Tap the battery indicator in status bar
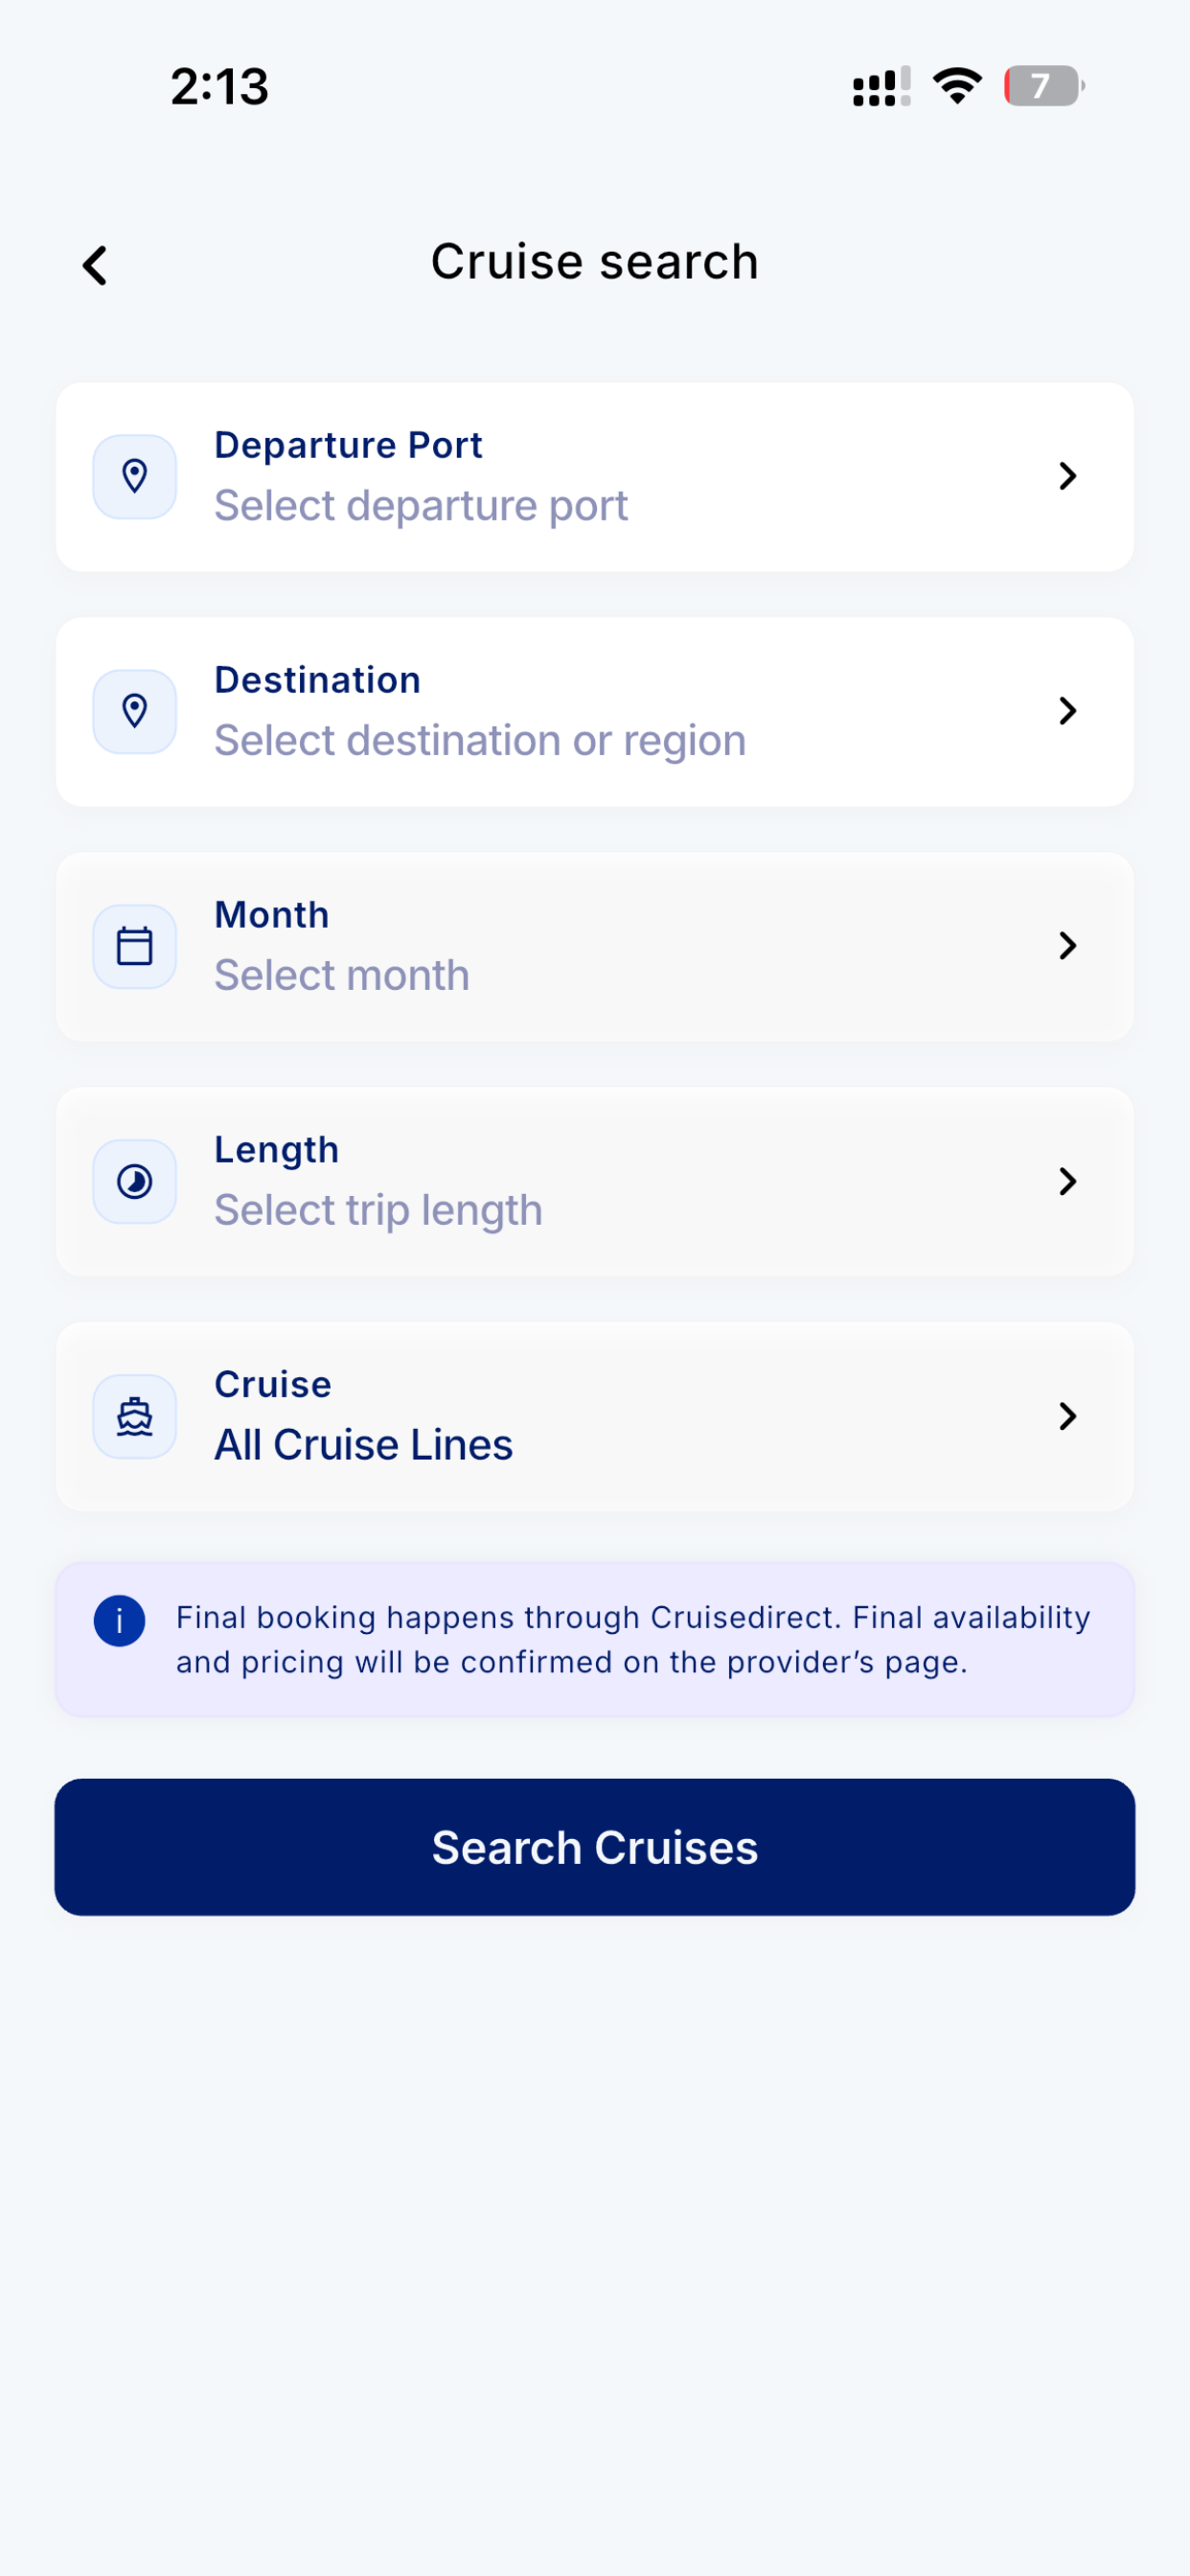 tap(1044, 86)
